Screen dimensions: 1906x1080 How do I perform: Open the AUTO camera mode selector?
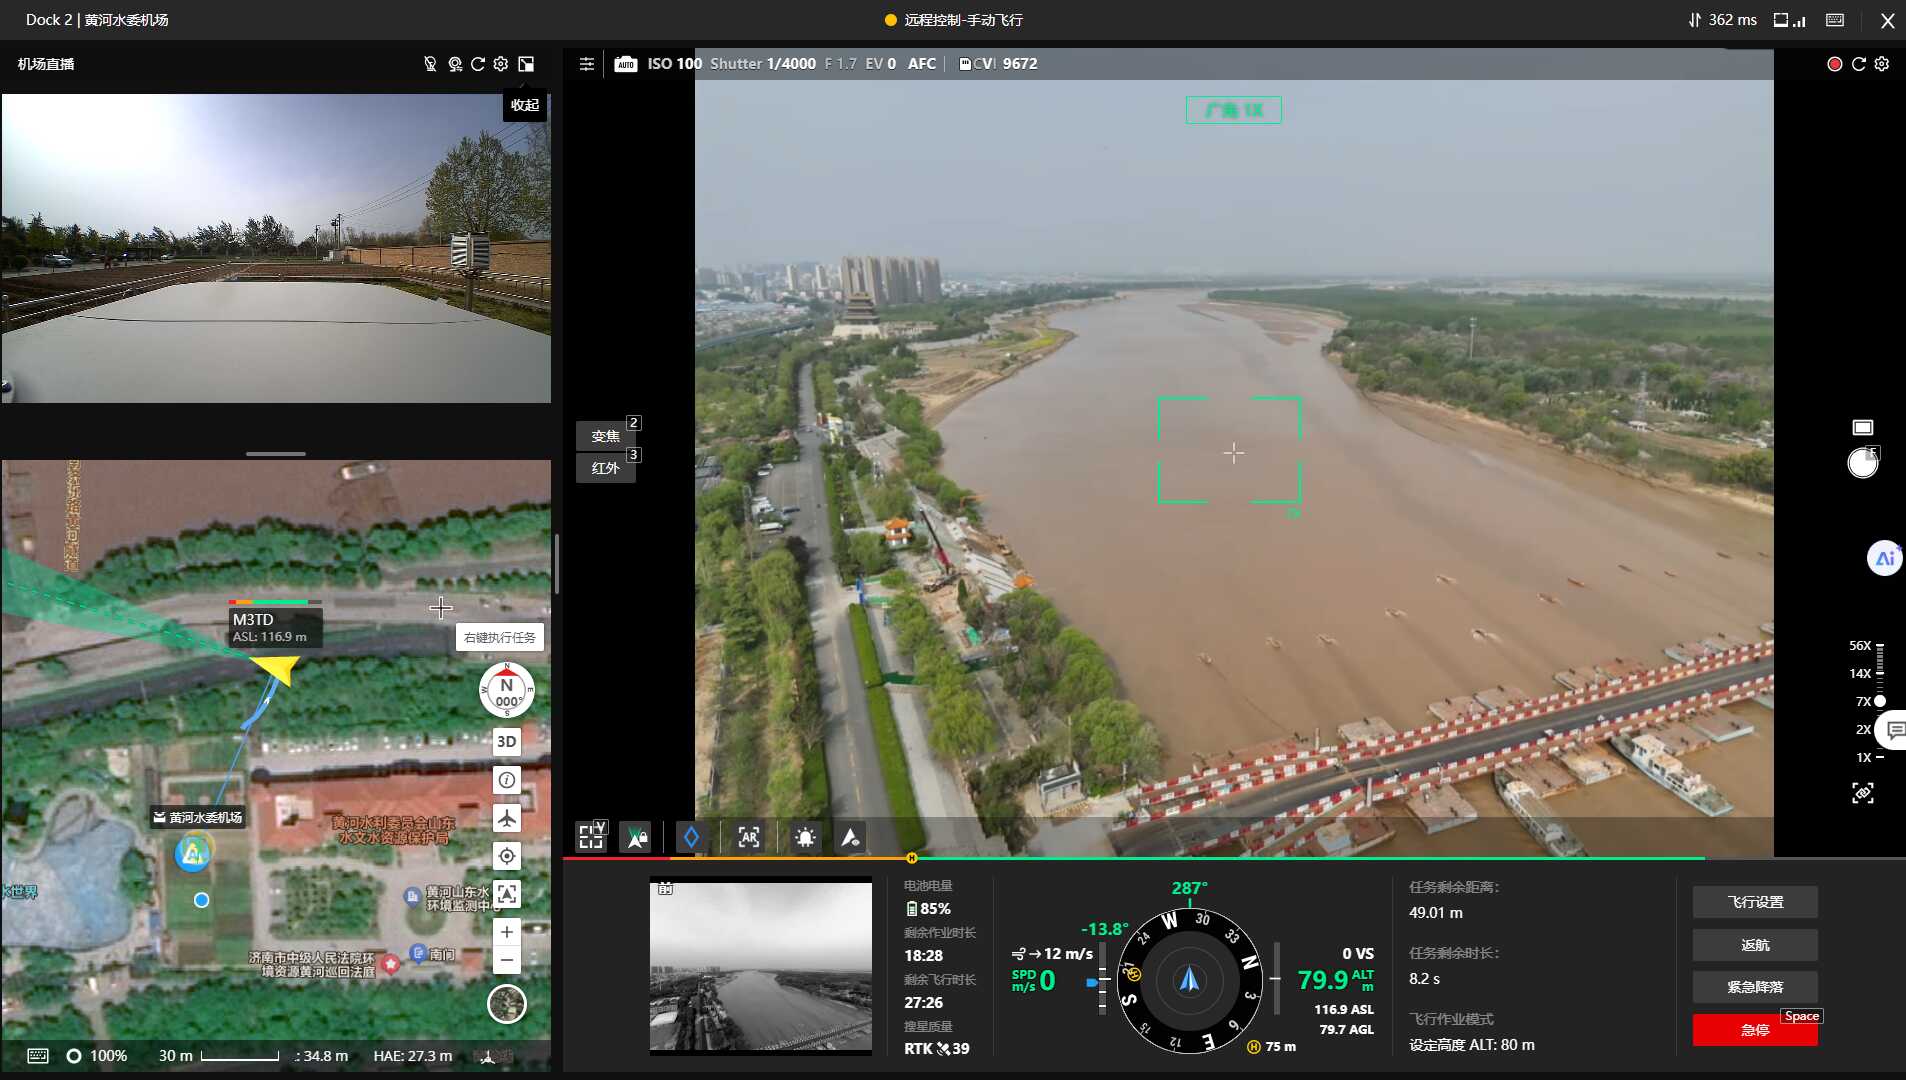[x=626, y=64]
